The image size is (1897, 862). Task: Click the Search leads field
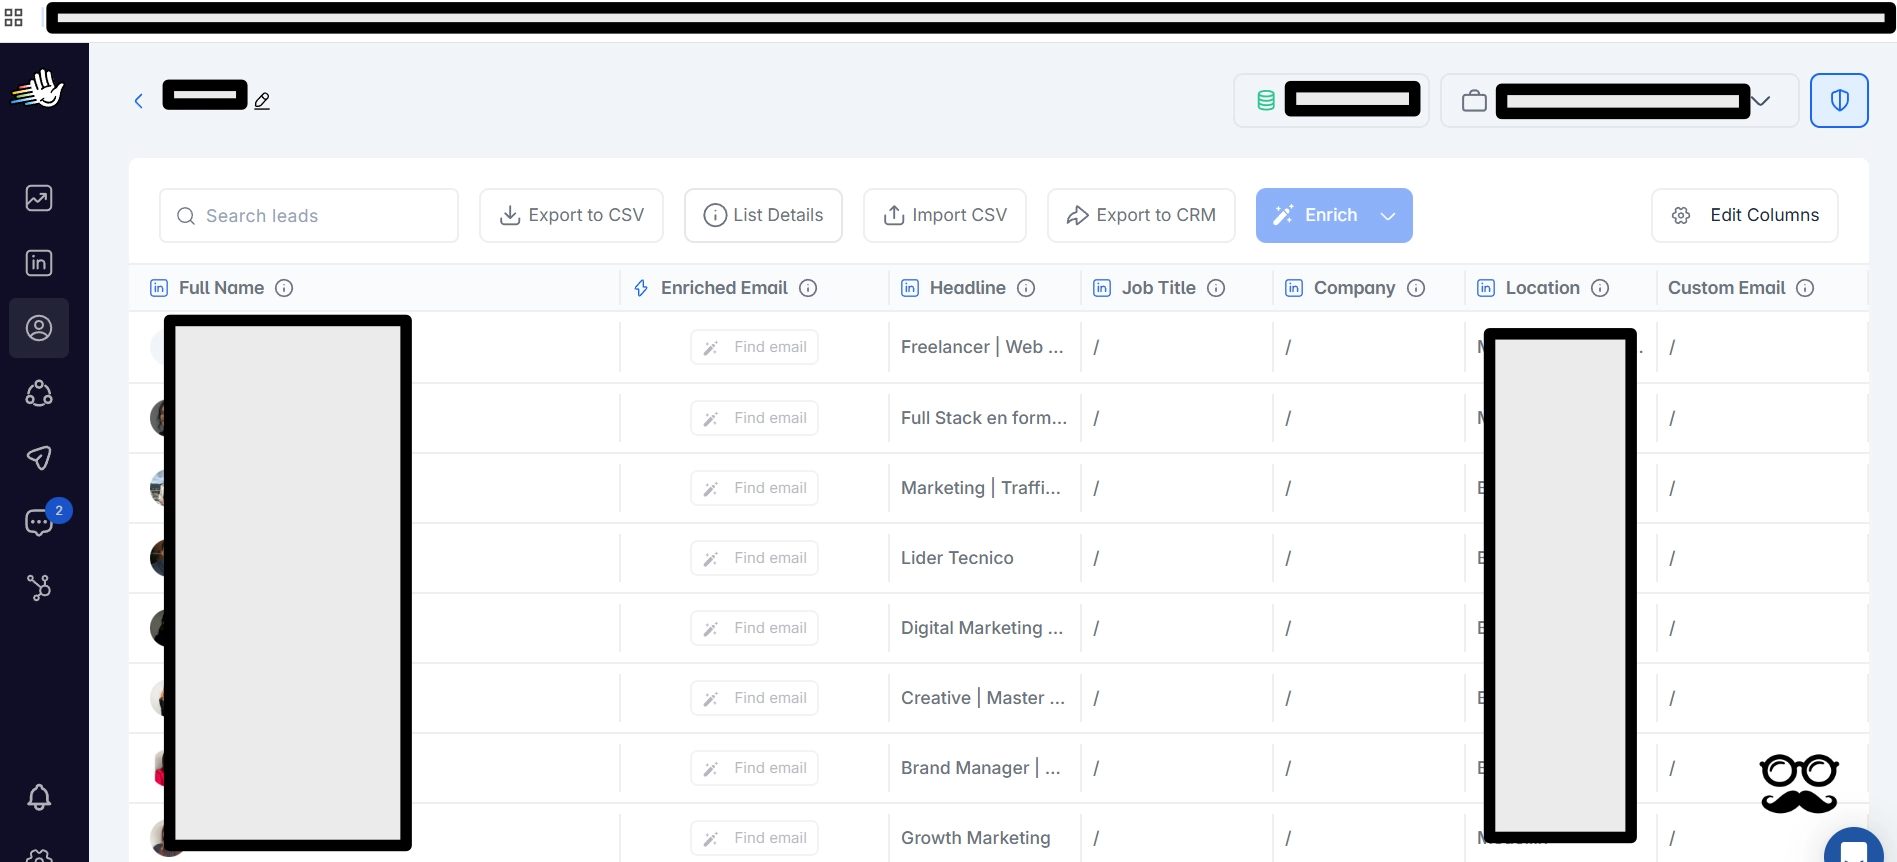(309, 215)
